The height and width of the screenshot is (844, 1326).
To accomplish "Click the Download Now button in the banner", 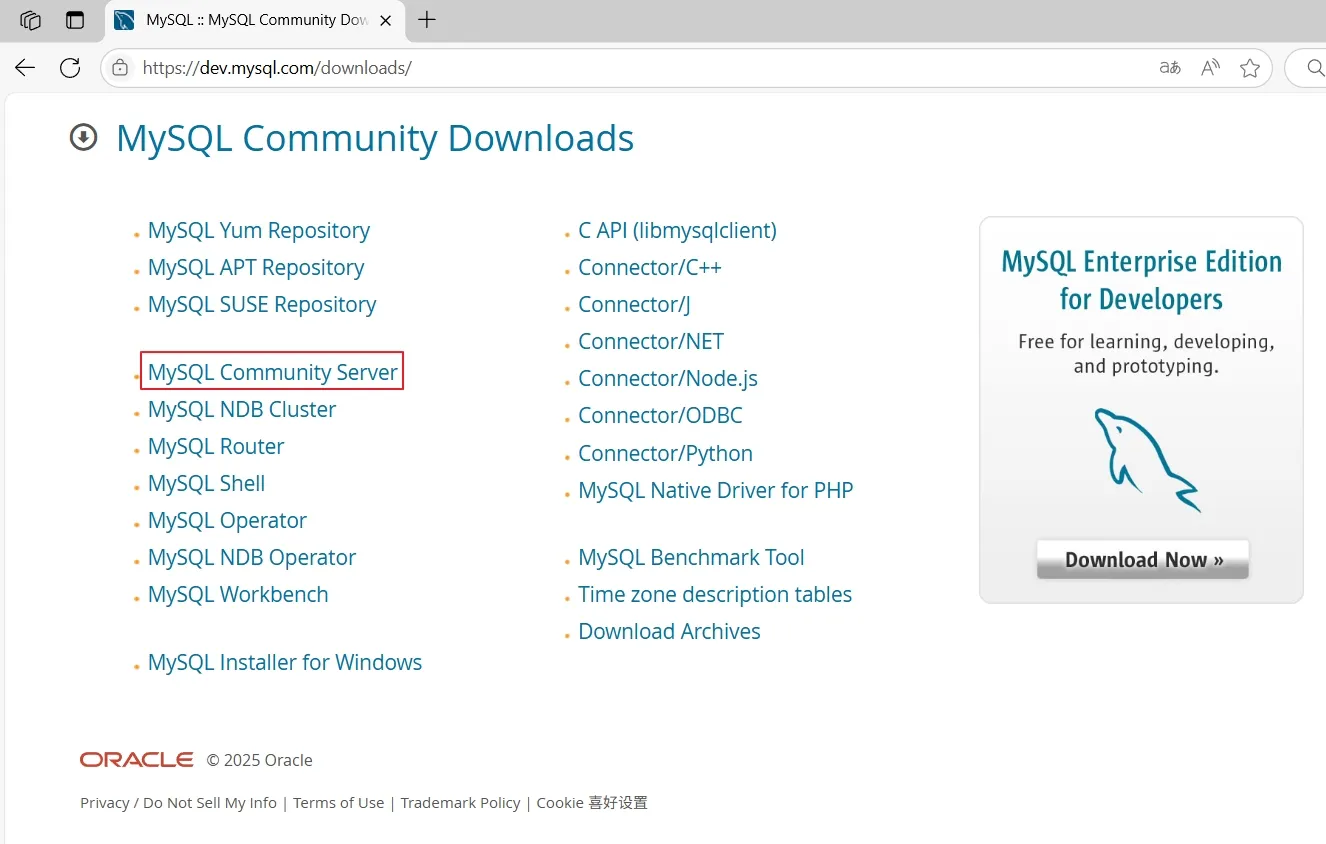I will point(1143,560).
